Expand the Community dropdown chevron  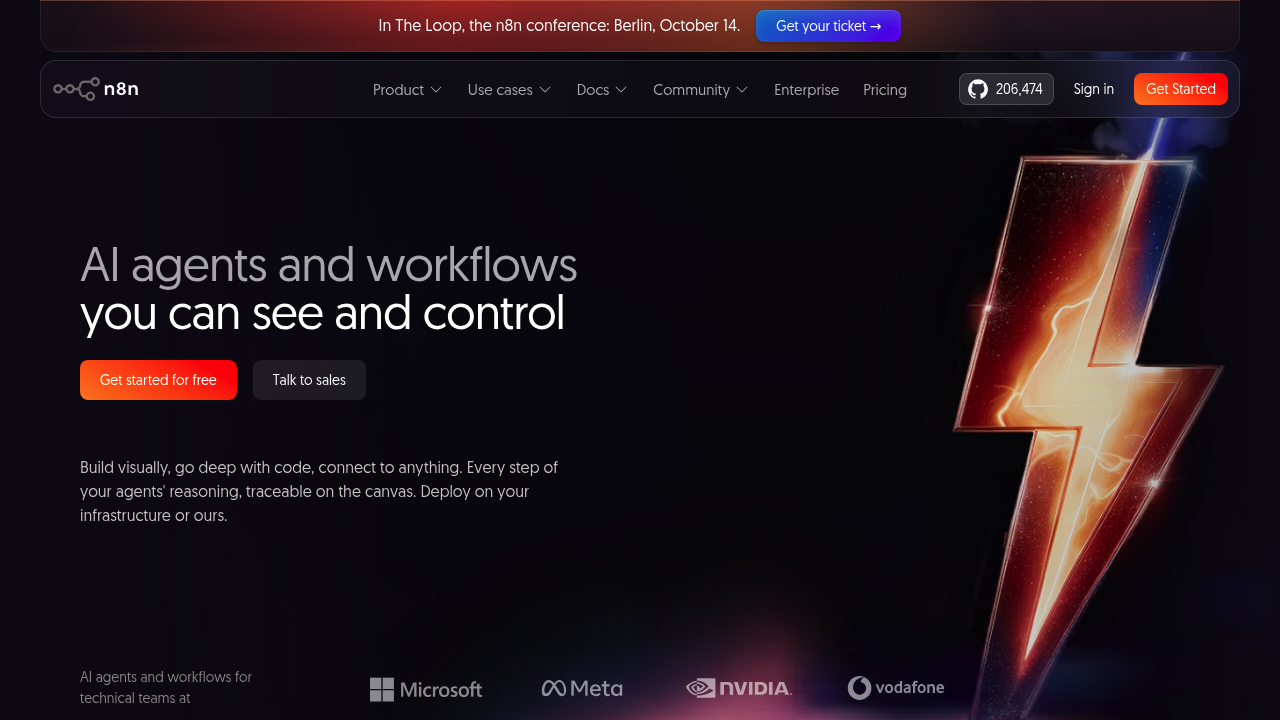pyautogui.click(x=742, y=90)
